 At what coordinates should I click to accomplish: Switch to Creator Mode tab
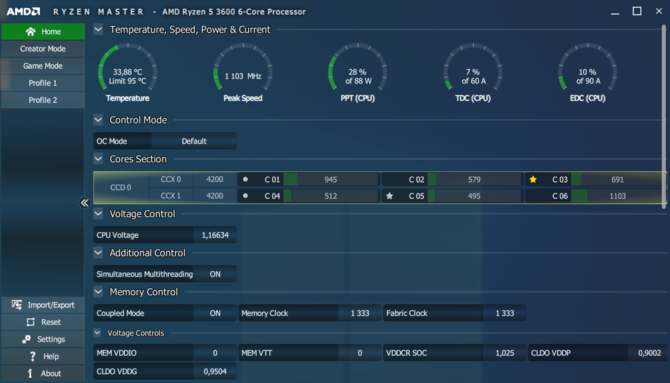coord(43,49)
